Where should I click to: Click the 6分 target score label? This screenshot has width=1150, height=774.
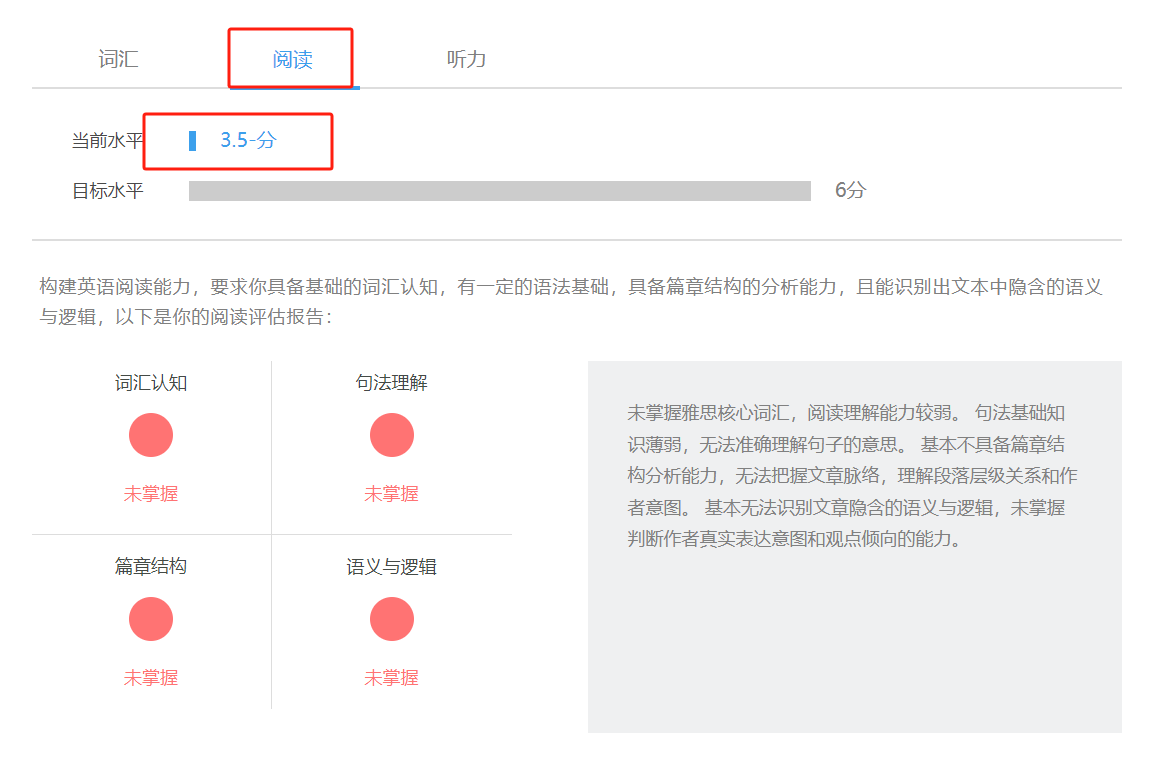click(x=851, y=189)
